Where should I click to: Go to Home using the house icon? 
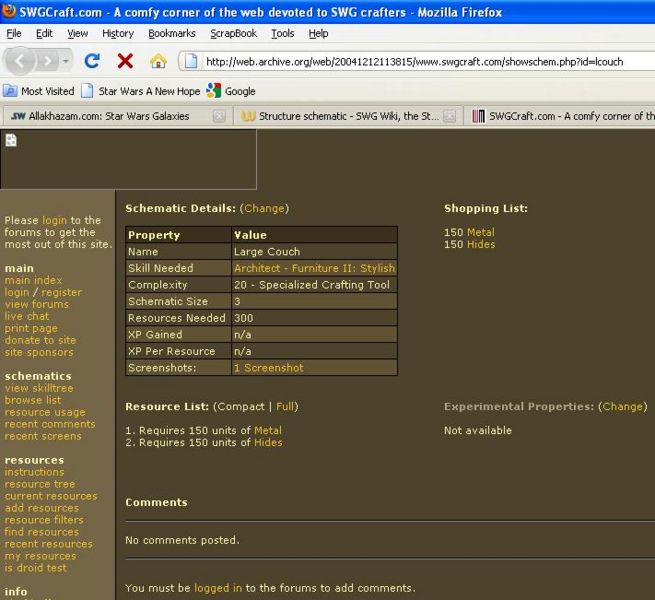(158, 61)
